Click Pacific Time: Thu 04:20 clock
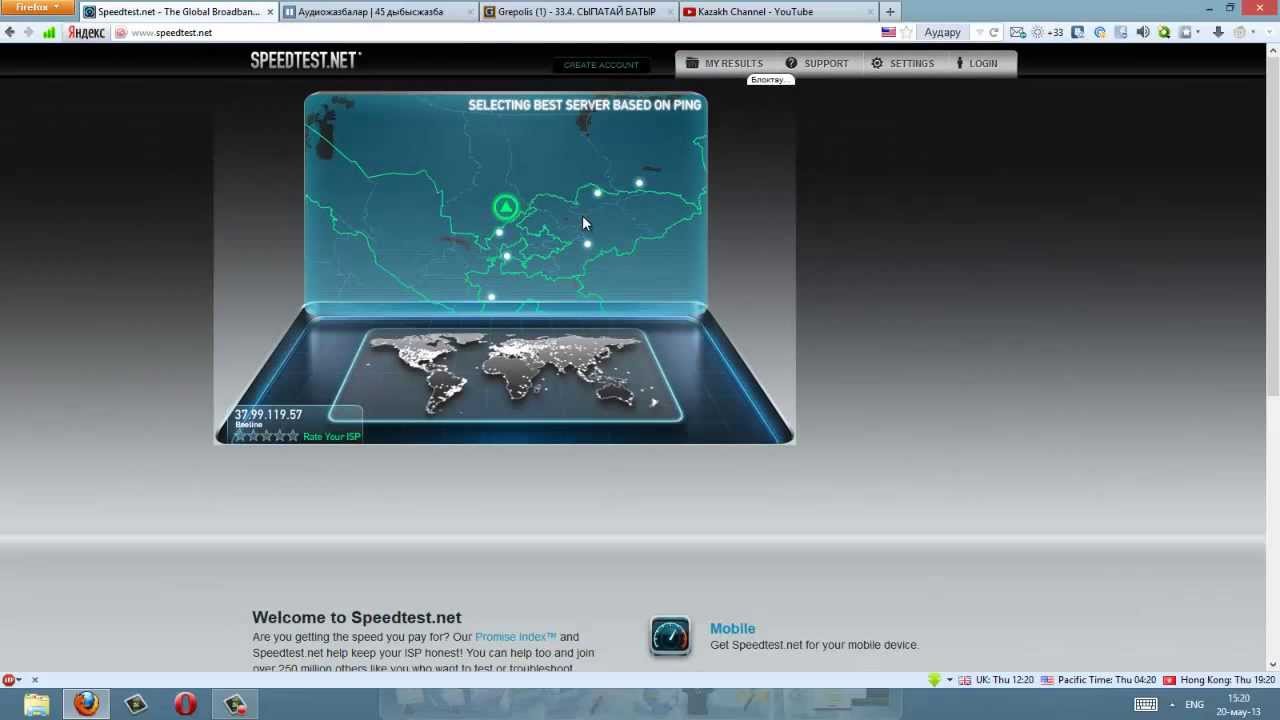Image resolution: width=1280 pixels, height=720 pixels. (x=1098, y=680)
